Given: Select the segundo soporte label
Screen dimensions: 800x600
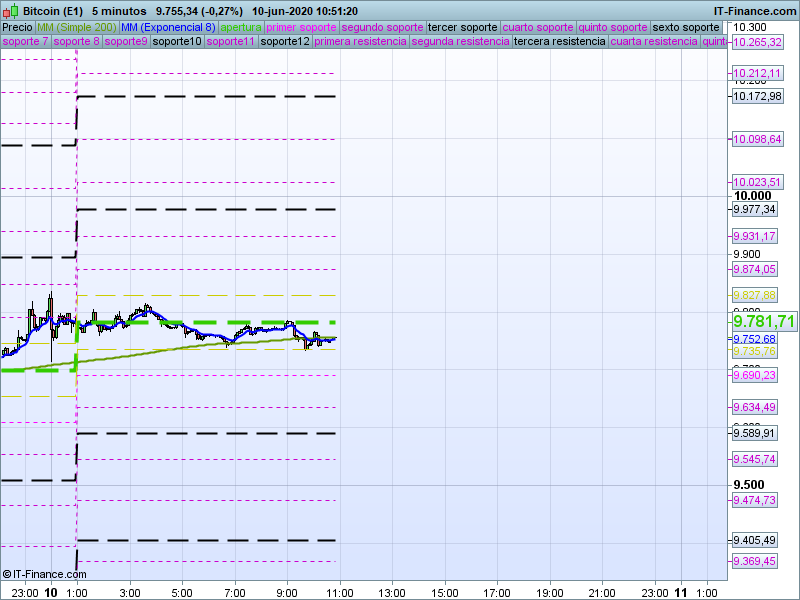Looking at the screenshot, I should [382, 27].
